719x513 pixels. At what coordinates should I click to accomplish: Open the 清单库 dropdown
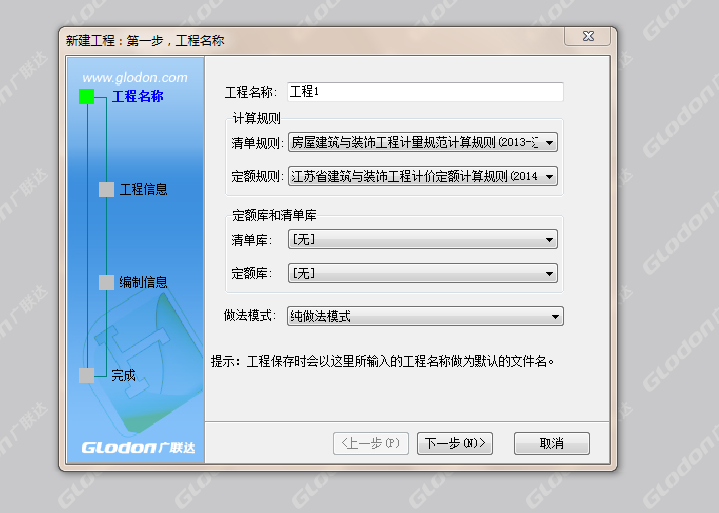coord(422,239)
